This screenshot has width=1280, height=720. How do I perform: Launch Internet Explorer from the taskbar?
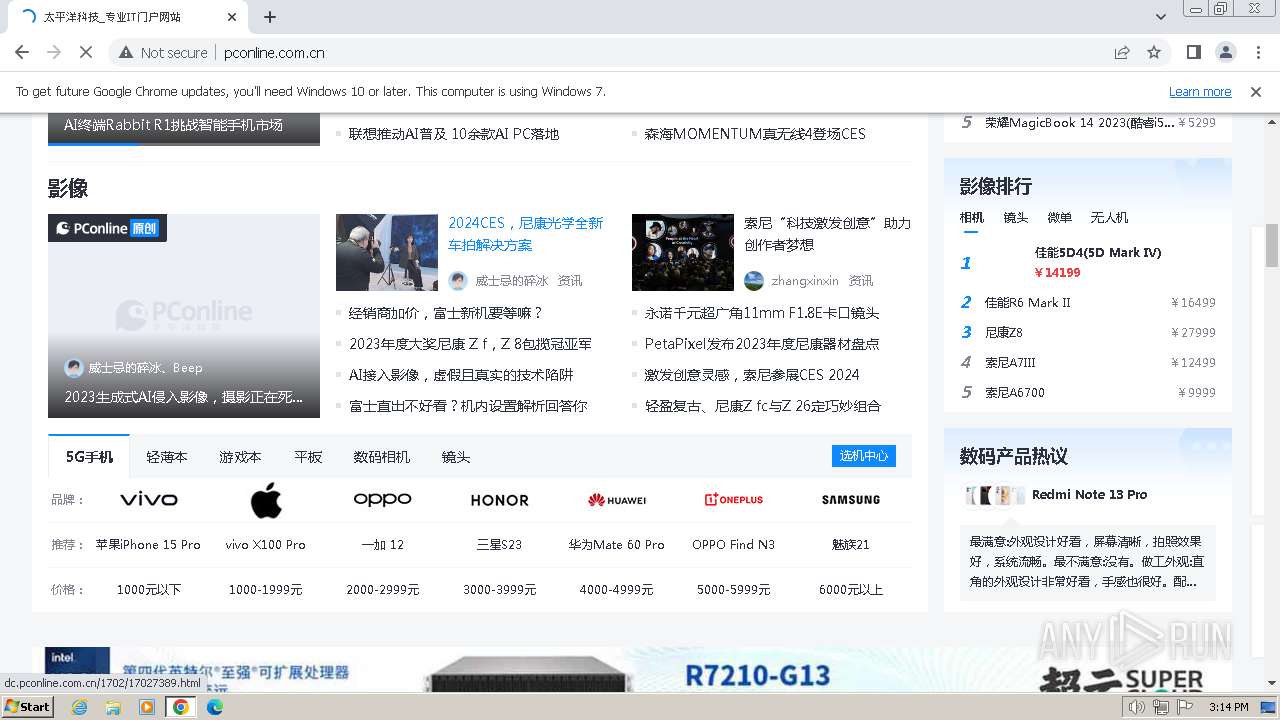pos(79,707)
